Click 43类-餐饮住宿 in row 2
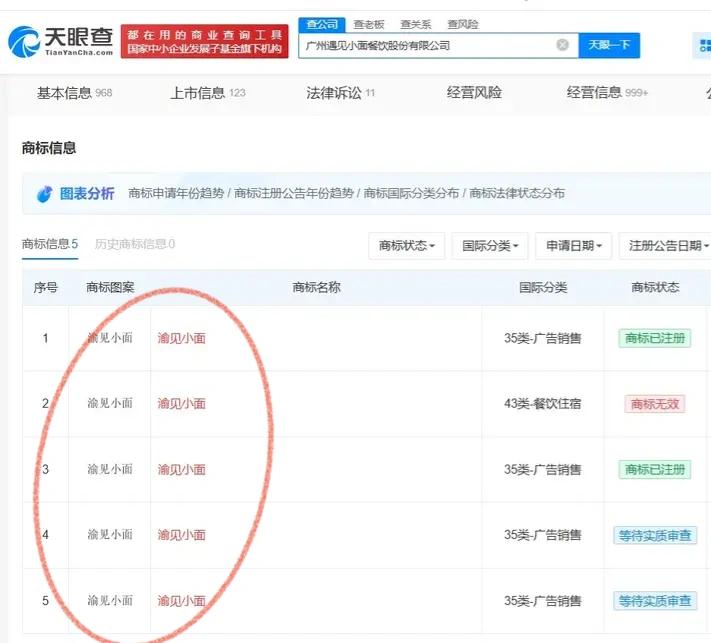Screen dimensions: 711x643 tap(542, 404)
